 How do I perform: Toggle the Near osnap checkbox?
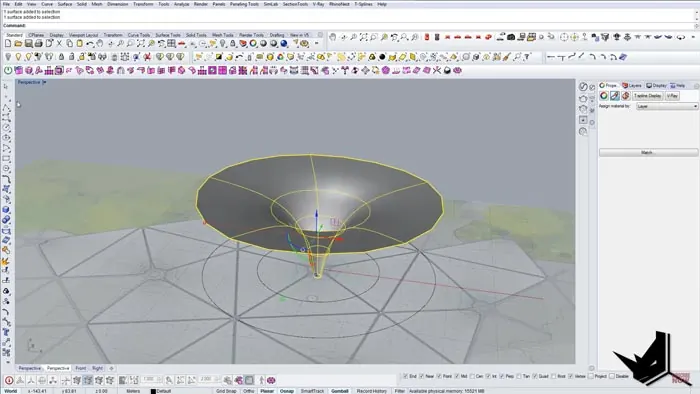coord(421,377)
